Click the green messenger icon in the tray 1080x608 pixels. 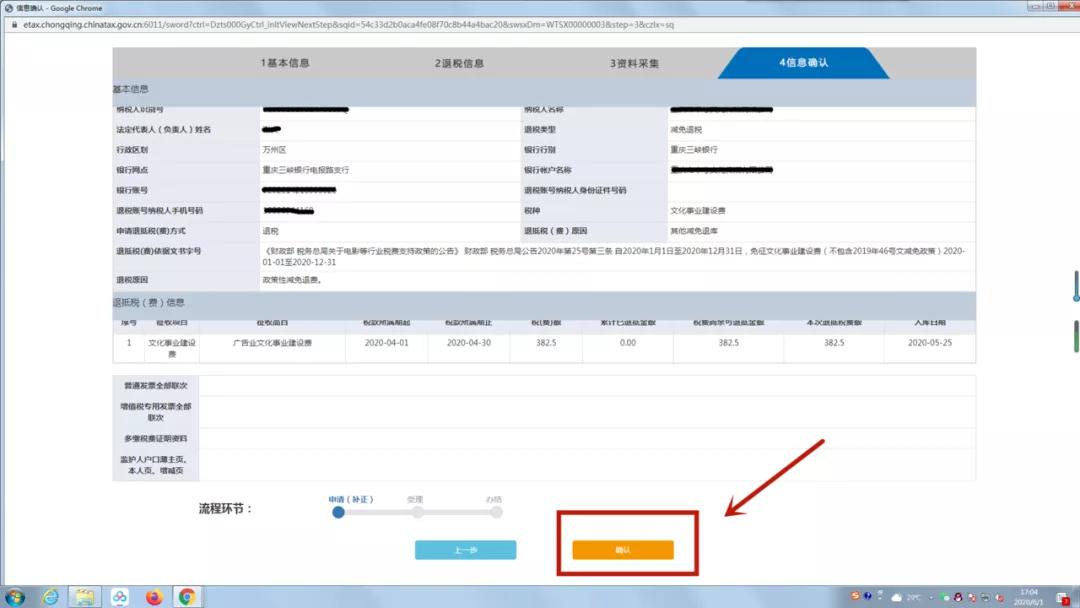click(946, 597)
